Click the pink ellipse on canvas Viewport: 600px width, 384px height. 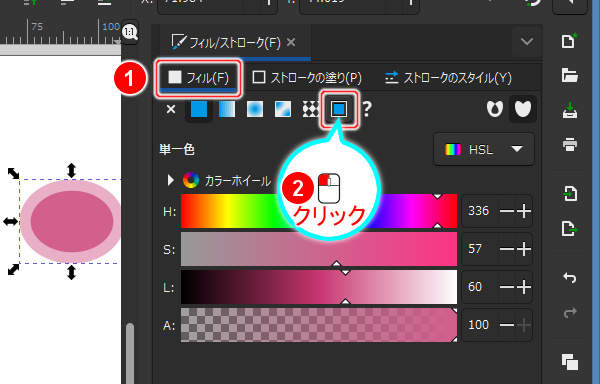tap(72, 221)
